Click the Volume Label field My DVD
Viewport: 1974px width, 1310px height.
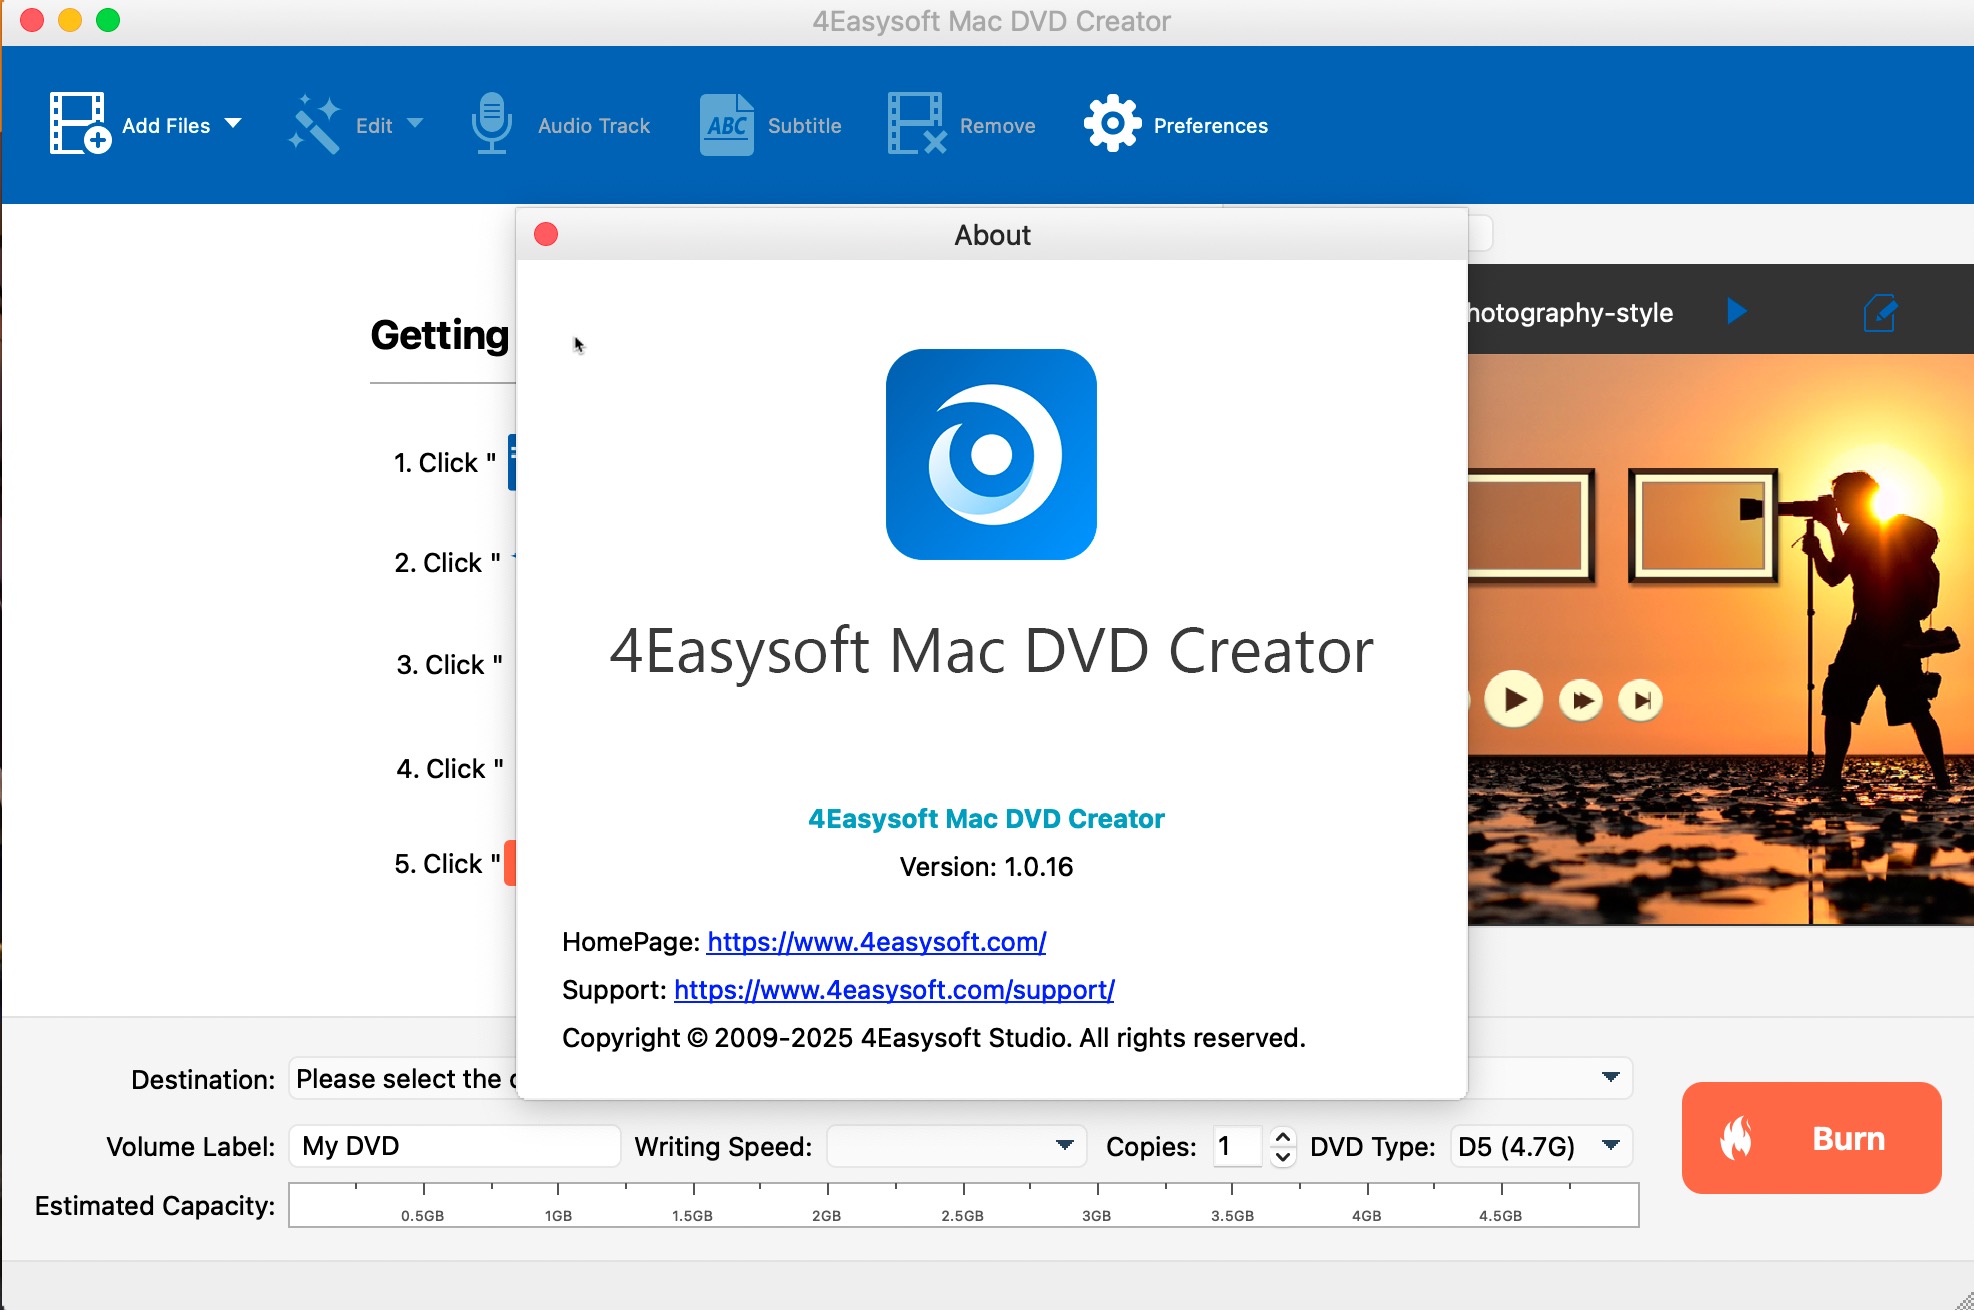(455, 1146)
